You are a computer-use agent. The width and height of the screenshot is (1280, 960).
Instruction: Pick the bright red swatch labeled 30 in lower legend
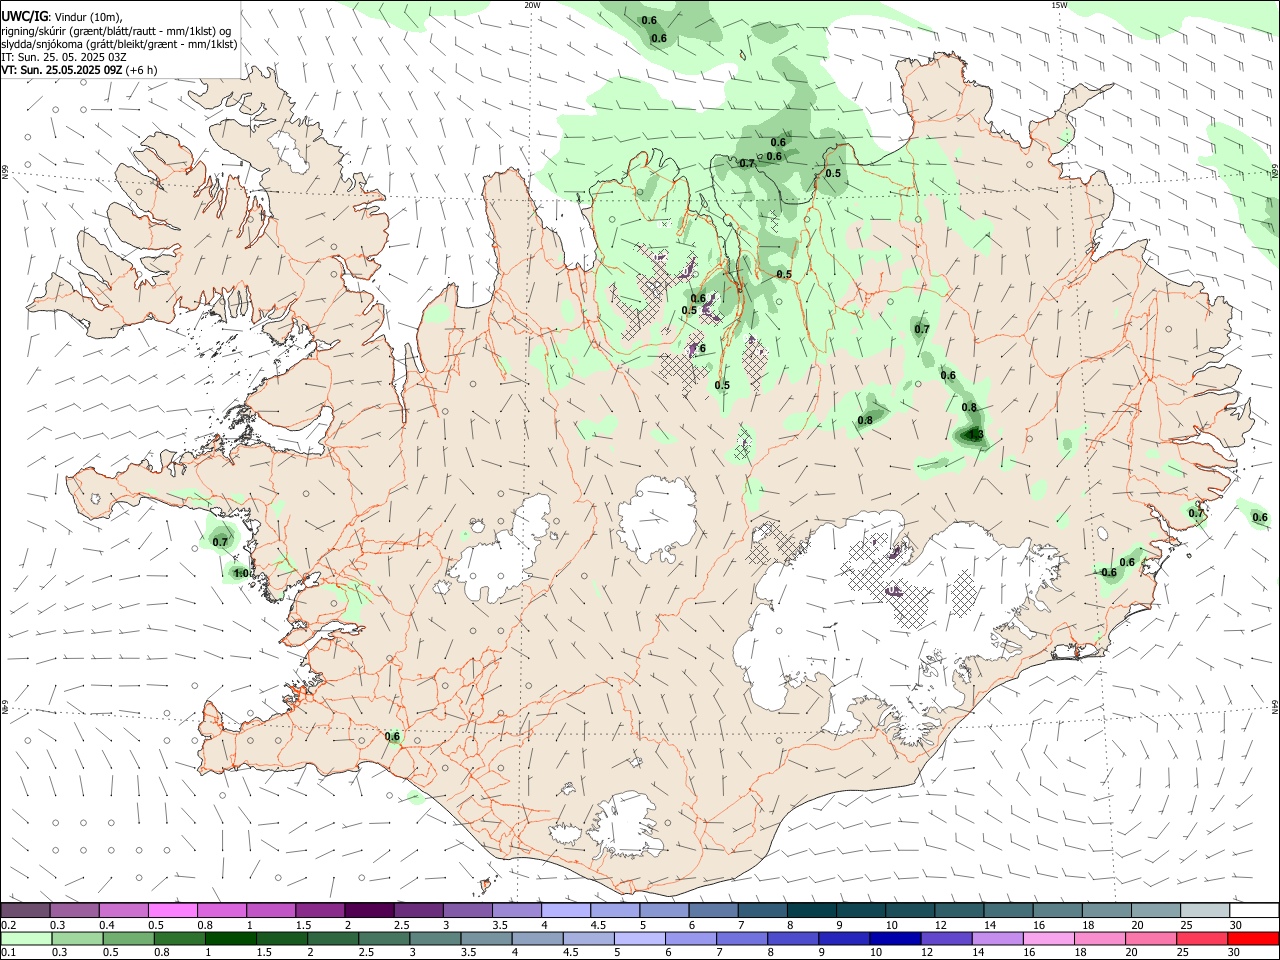click(1252, 939)
